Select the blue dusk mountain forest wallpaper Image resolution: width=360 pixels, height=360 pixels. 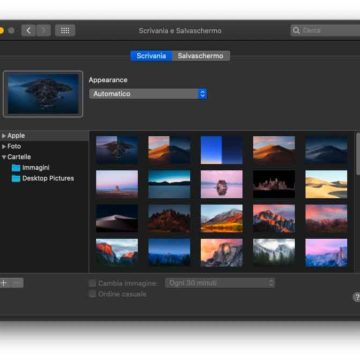pyautogui.click(x=169, y=253)
